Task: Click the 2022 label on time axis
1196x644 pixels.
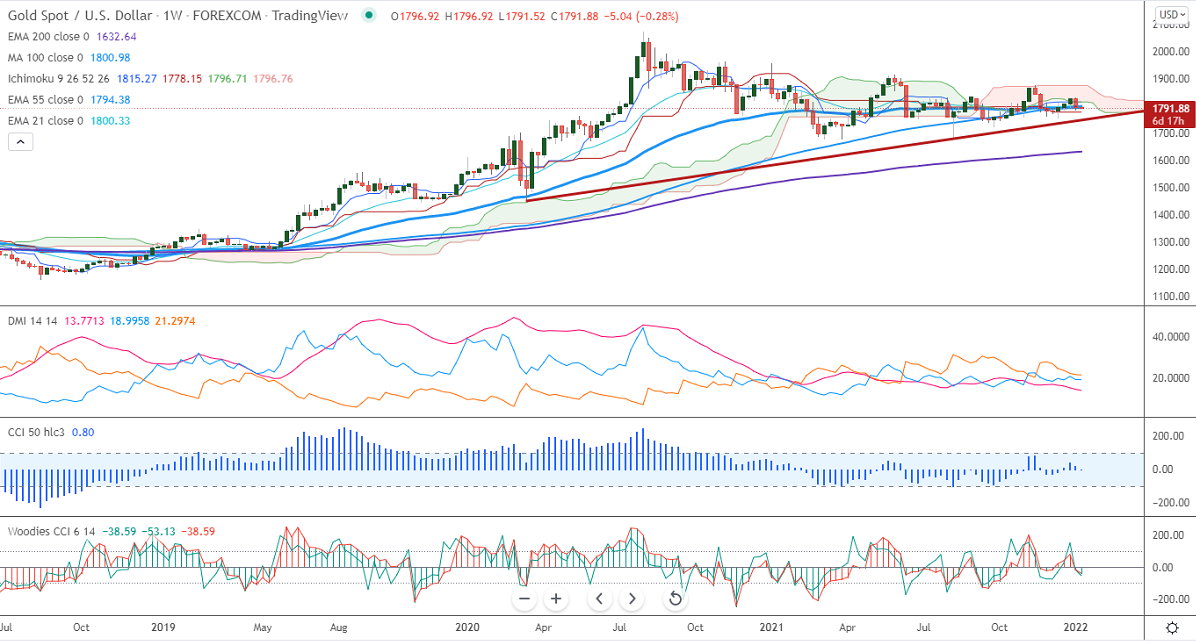Action: 1075,627
